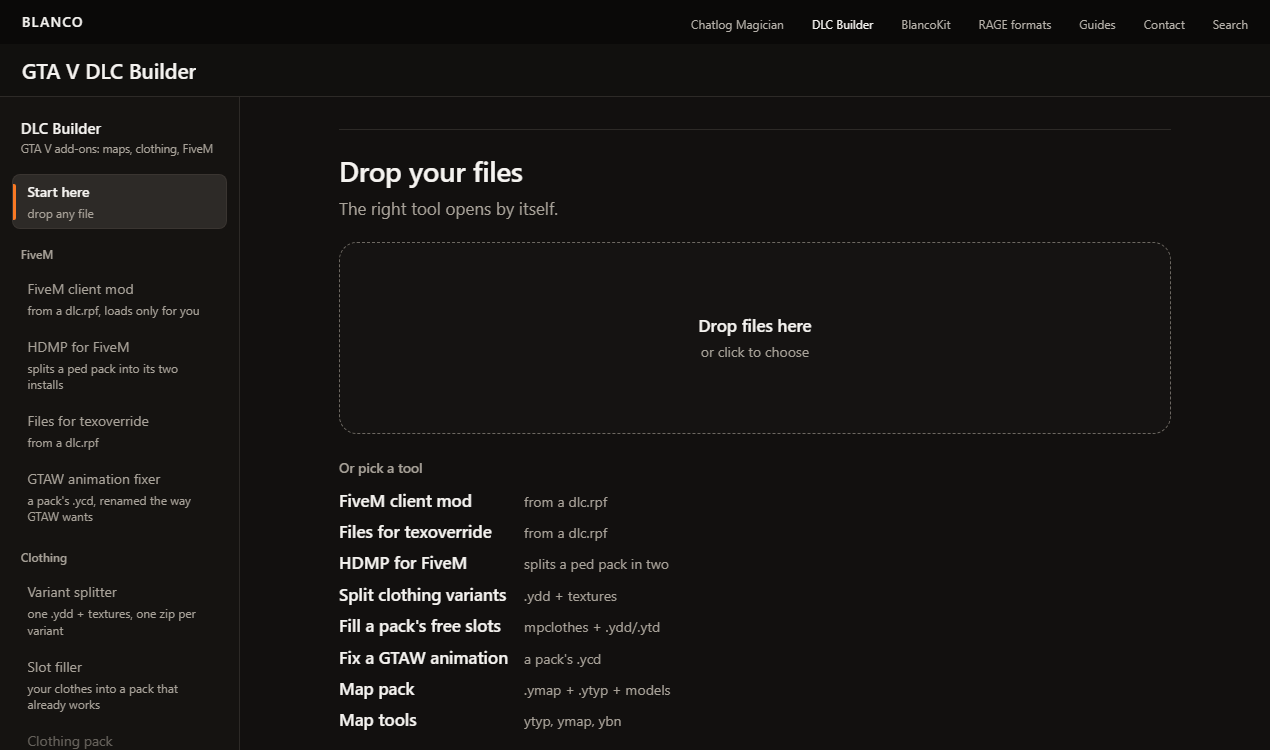Pick the Fill a pack's free slots tool
The image size is (1270, 750).
tap(420, 626)
